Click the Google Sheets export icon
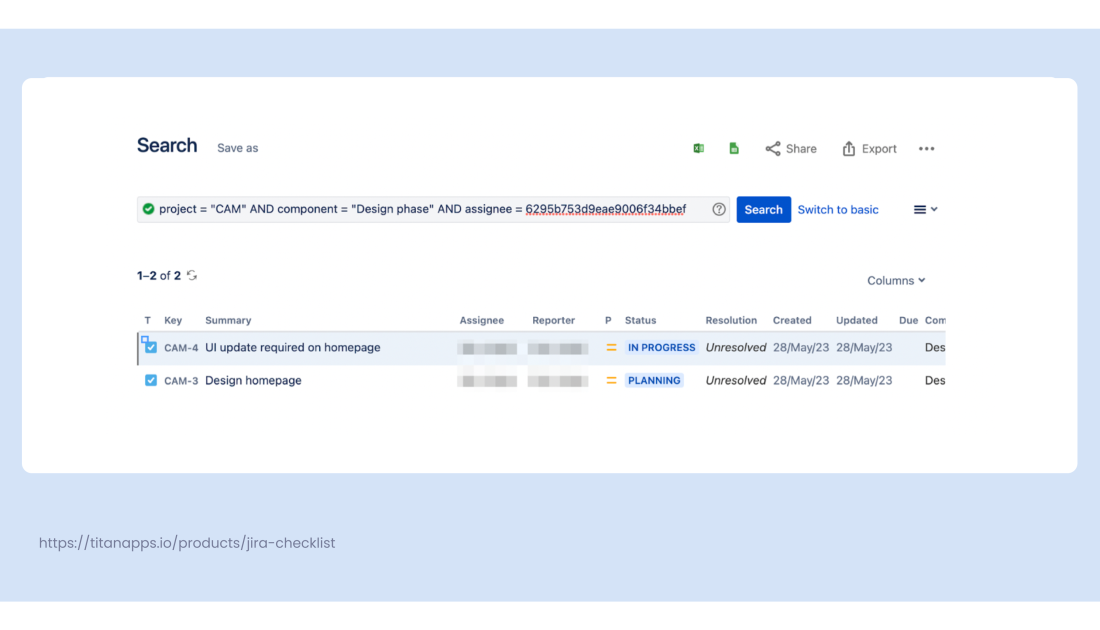 (x=734, y=148)
